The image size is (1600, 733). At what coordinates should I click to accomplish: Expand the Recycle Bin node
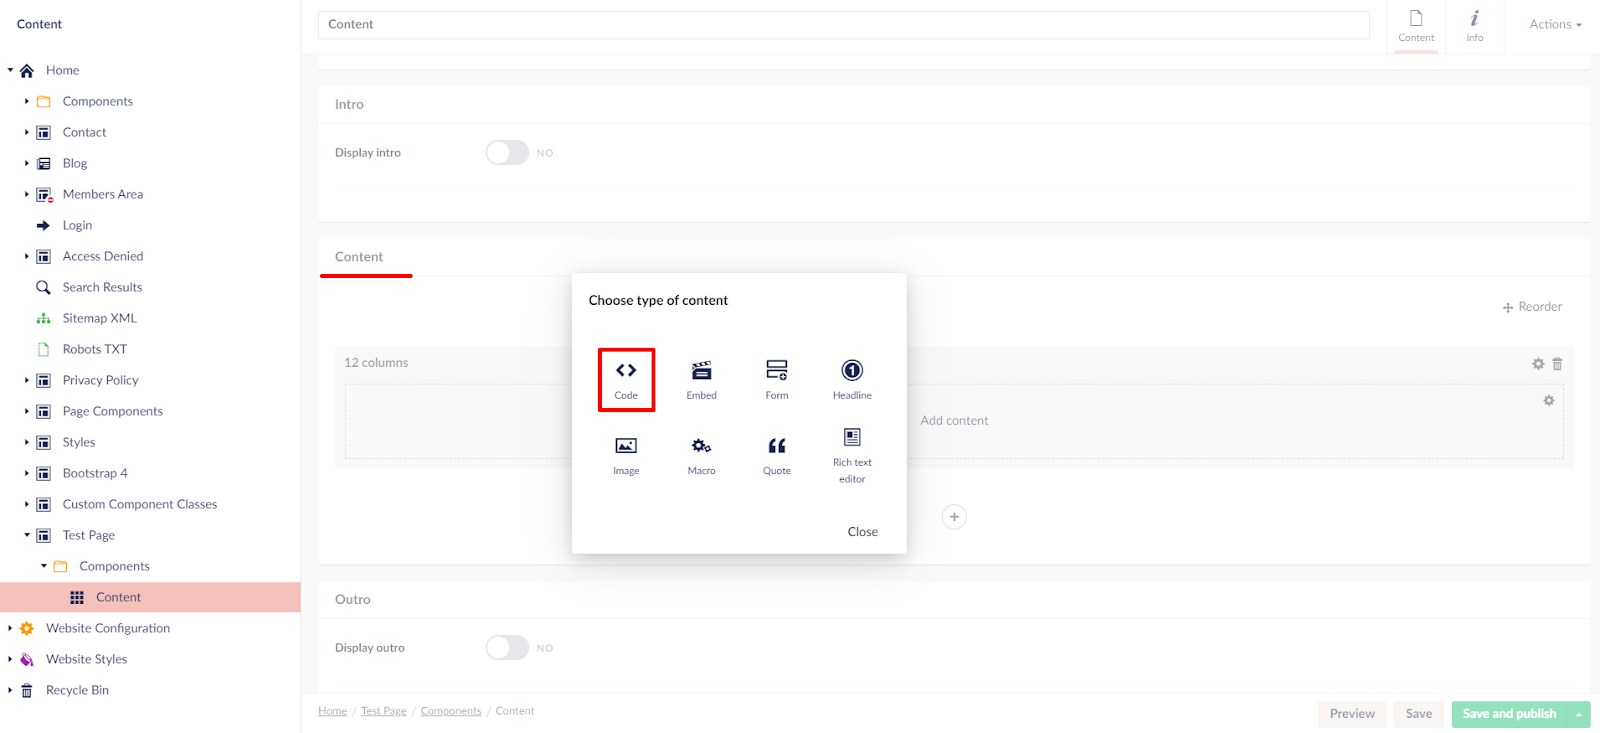pos(10,690)
